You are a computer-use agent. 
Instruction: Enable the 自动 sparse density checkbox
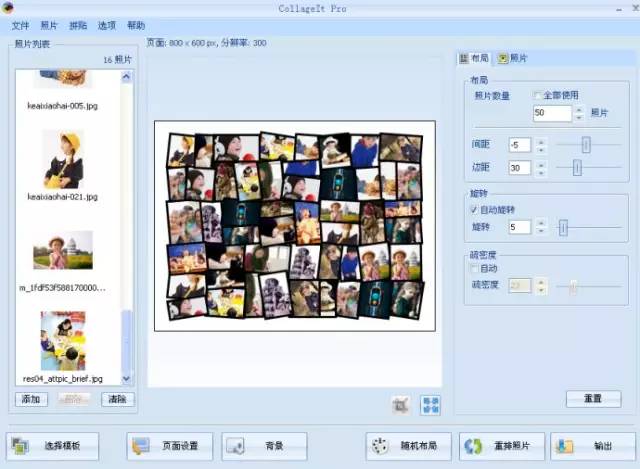tap(474, 268)
